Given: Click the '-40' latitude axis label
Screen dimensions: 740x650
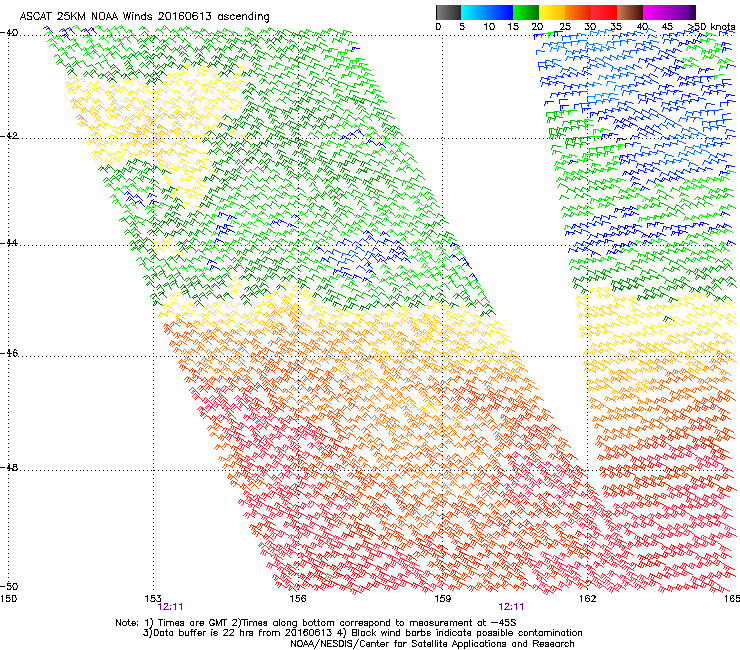Looking at the screenshot, I should click(9, 33).
